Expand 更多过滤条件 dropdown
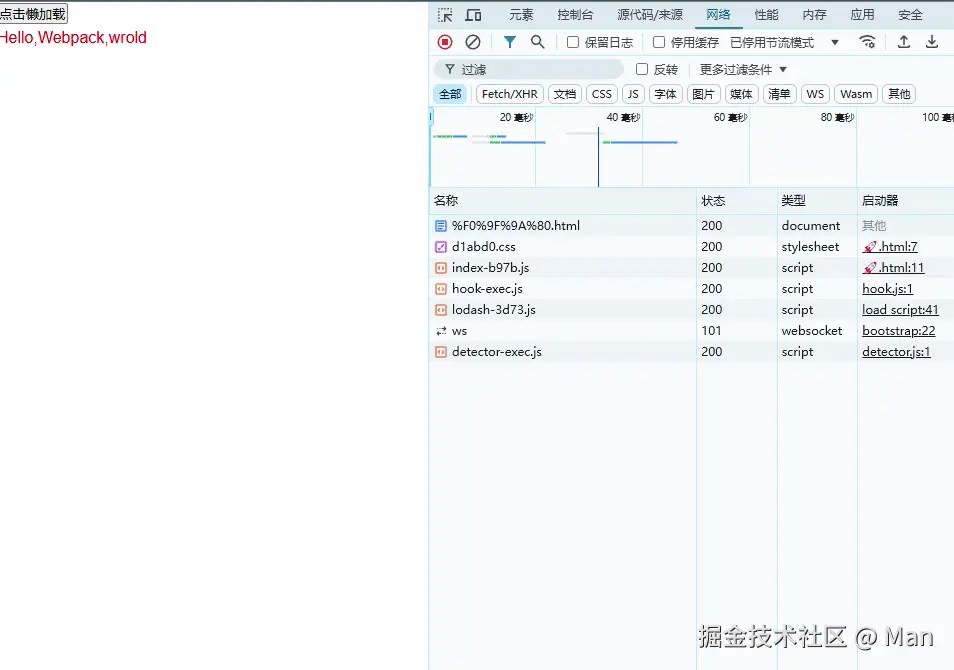The width and height of the screenshot is (954, 670). coord(743,69)
